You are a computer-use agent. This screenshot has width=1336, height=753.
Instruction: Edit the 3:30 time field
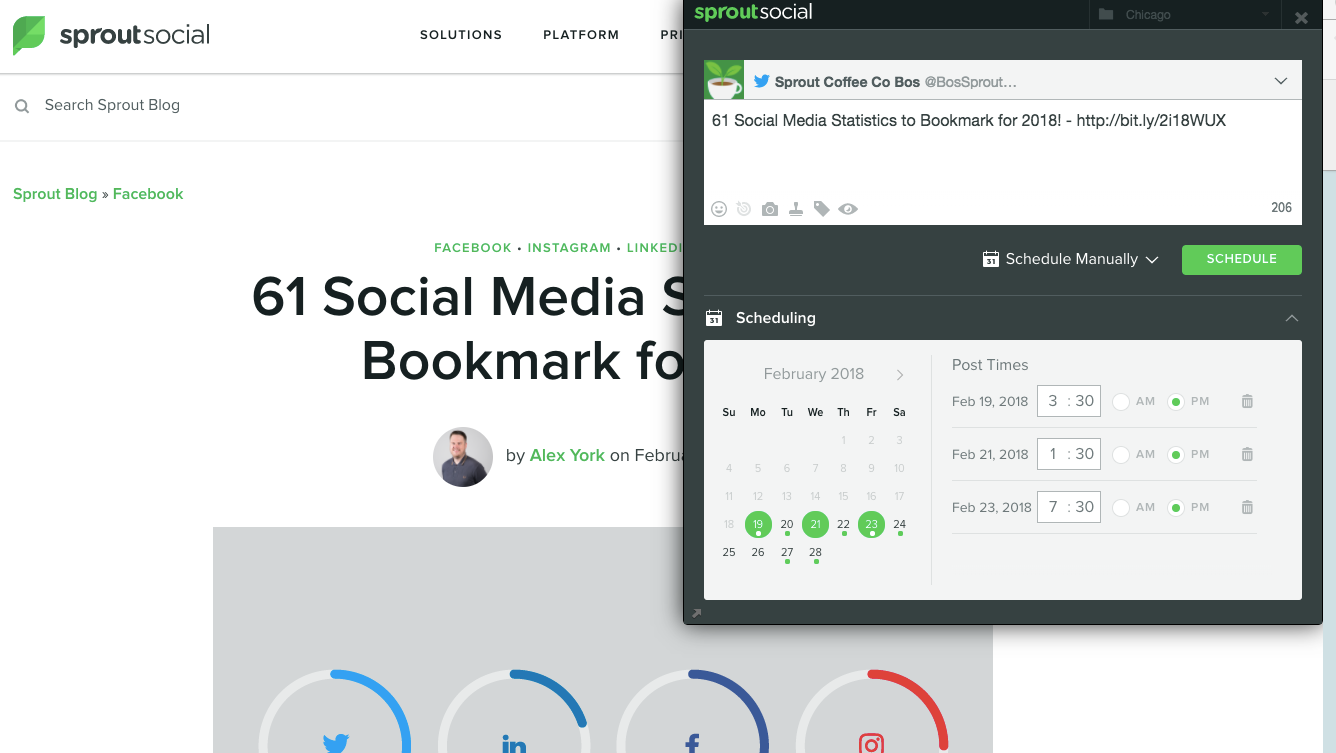click(1069, 401)
